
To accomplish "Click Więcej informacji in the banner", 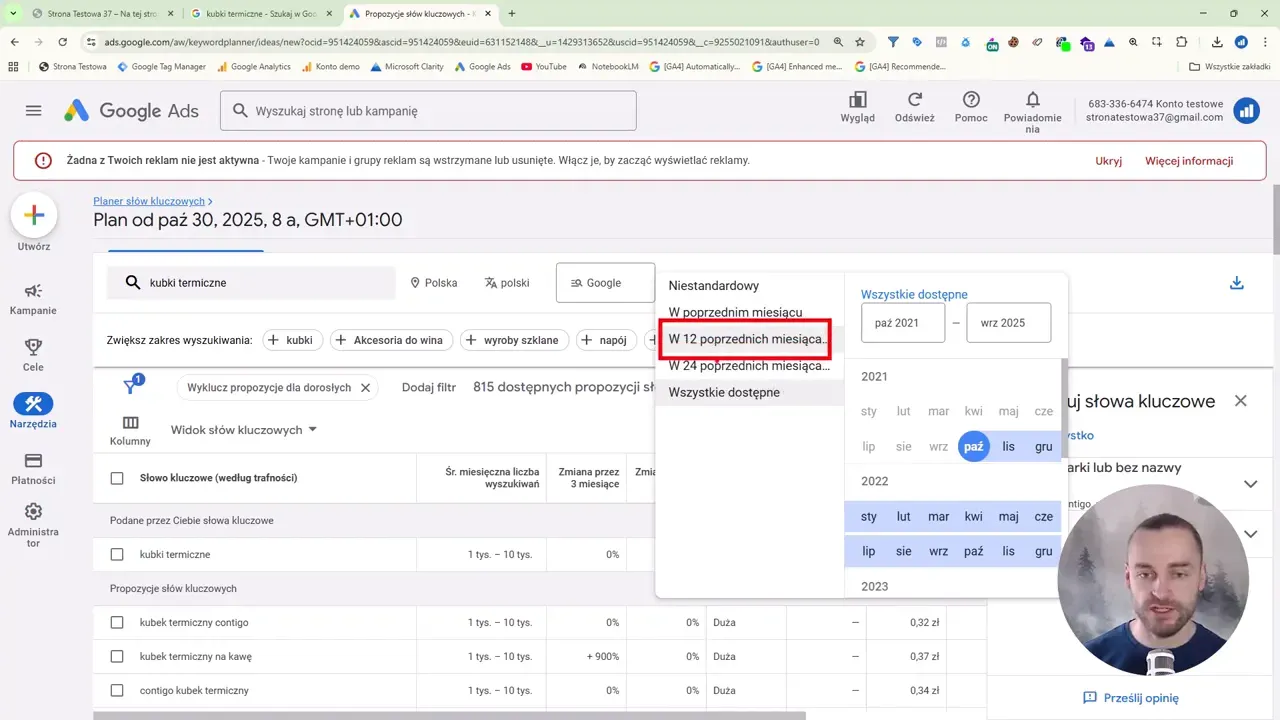I will click(x=1189, y=161).
